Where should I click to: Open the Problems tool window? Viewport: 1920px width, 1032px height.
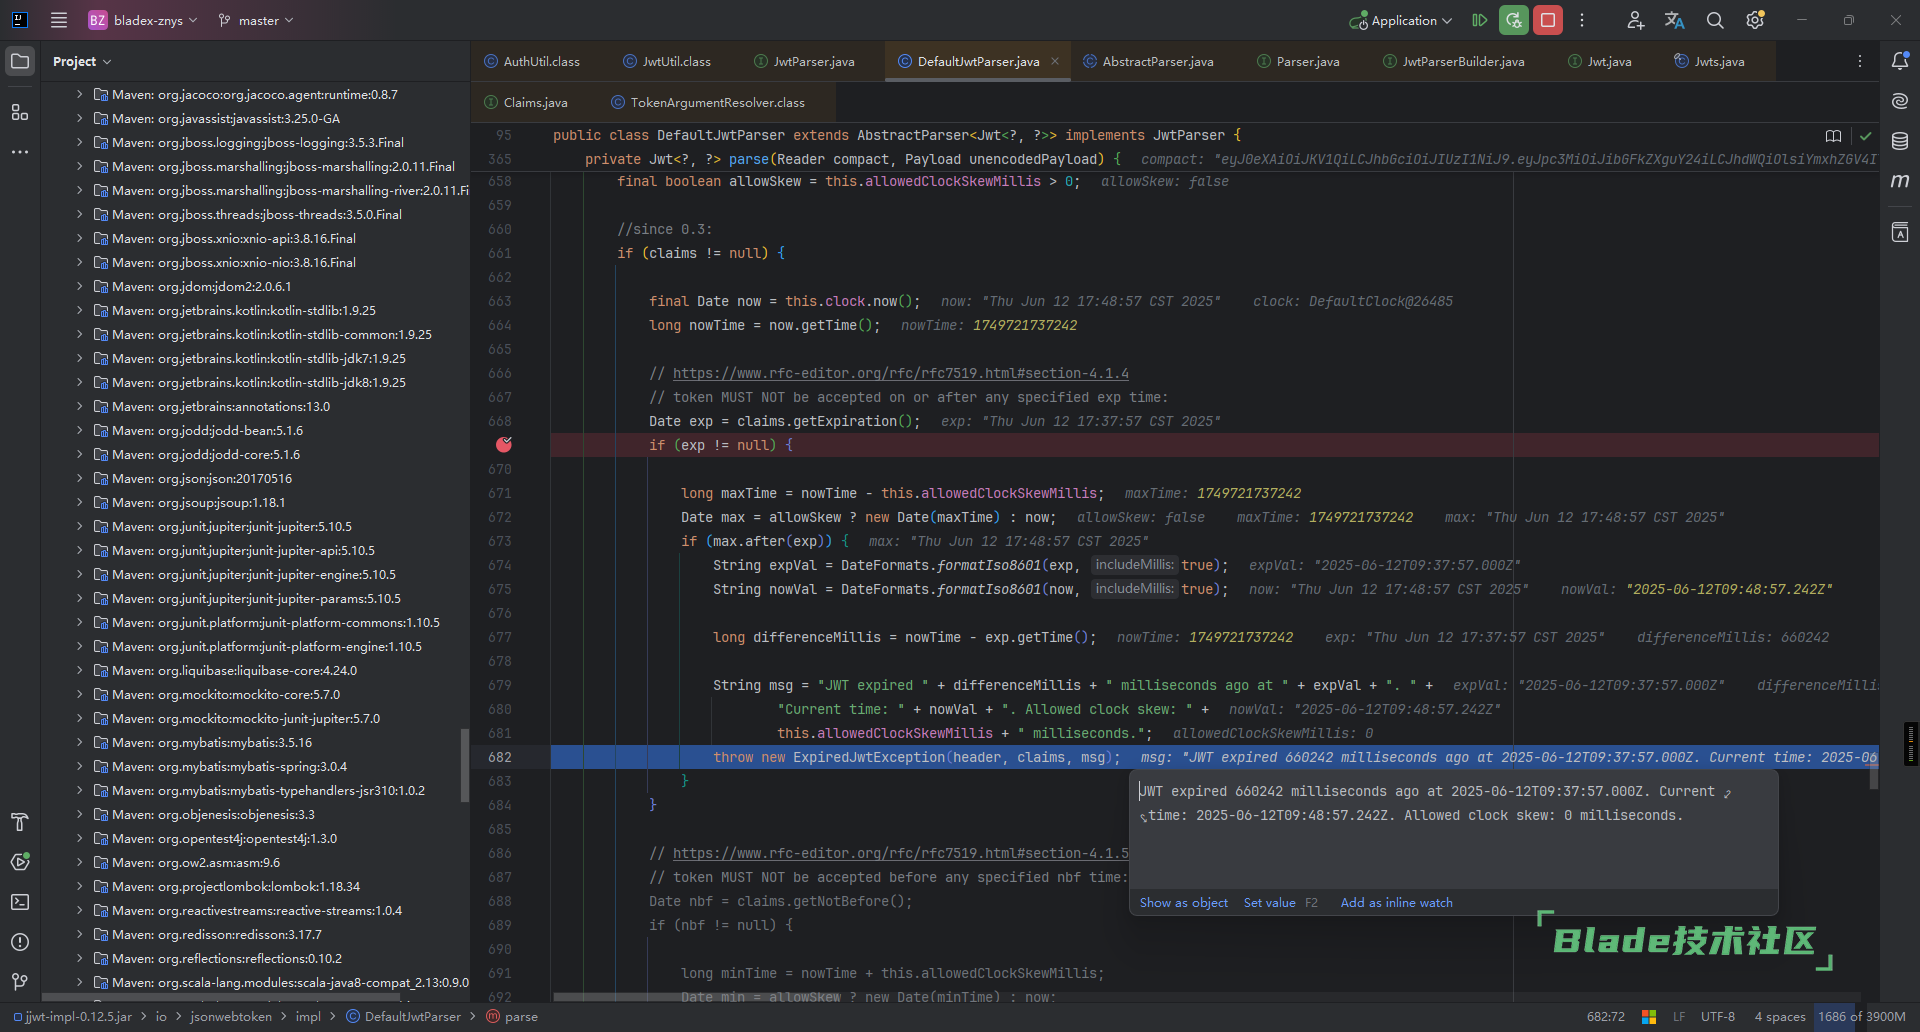pos(20,942)
